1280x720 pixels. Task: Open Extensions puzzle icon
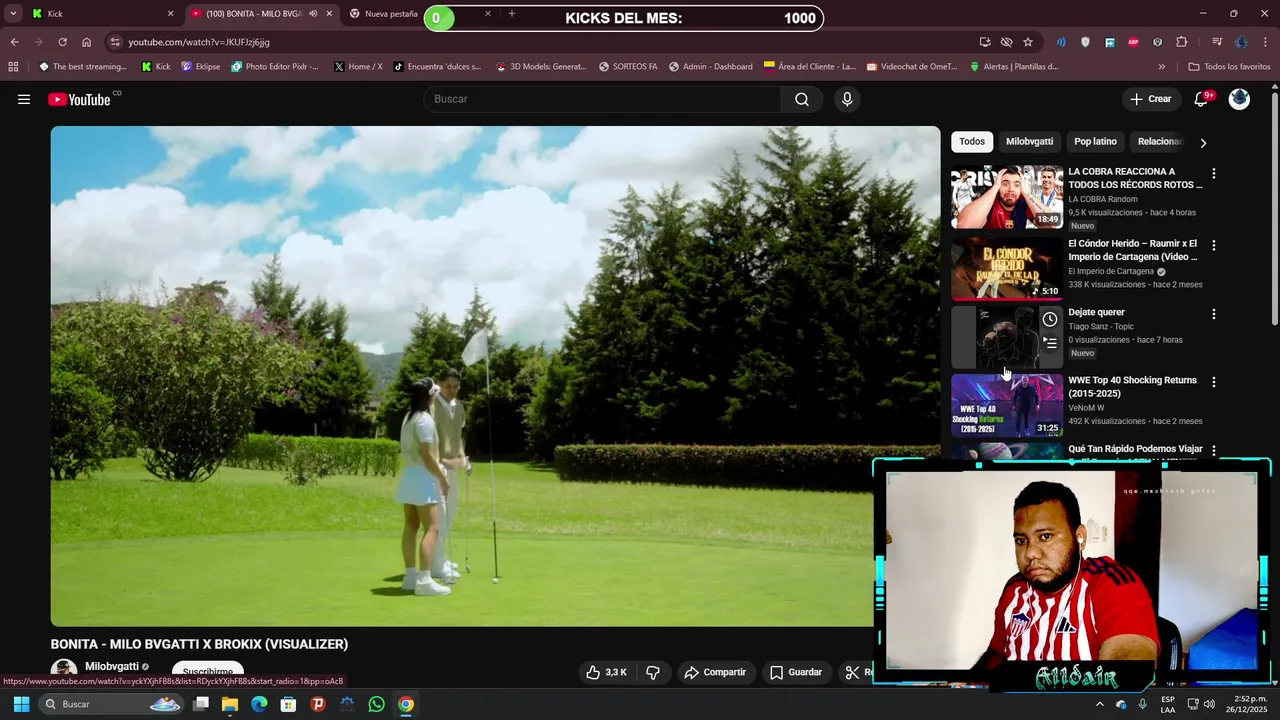[x=1182, y=42]
